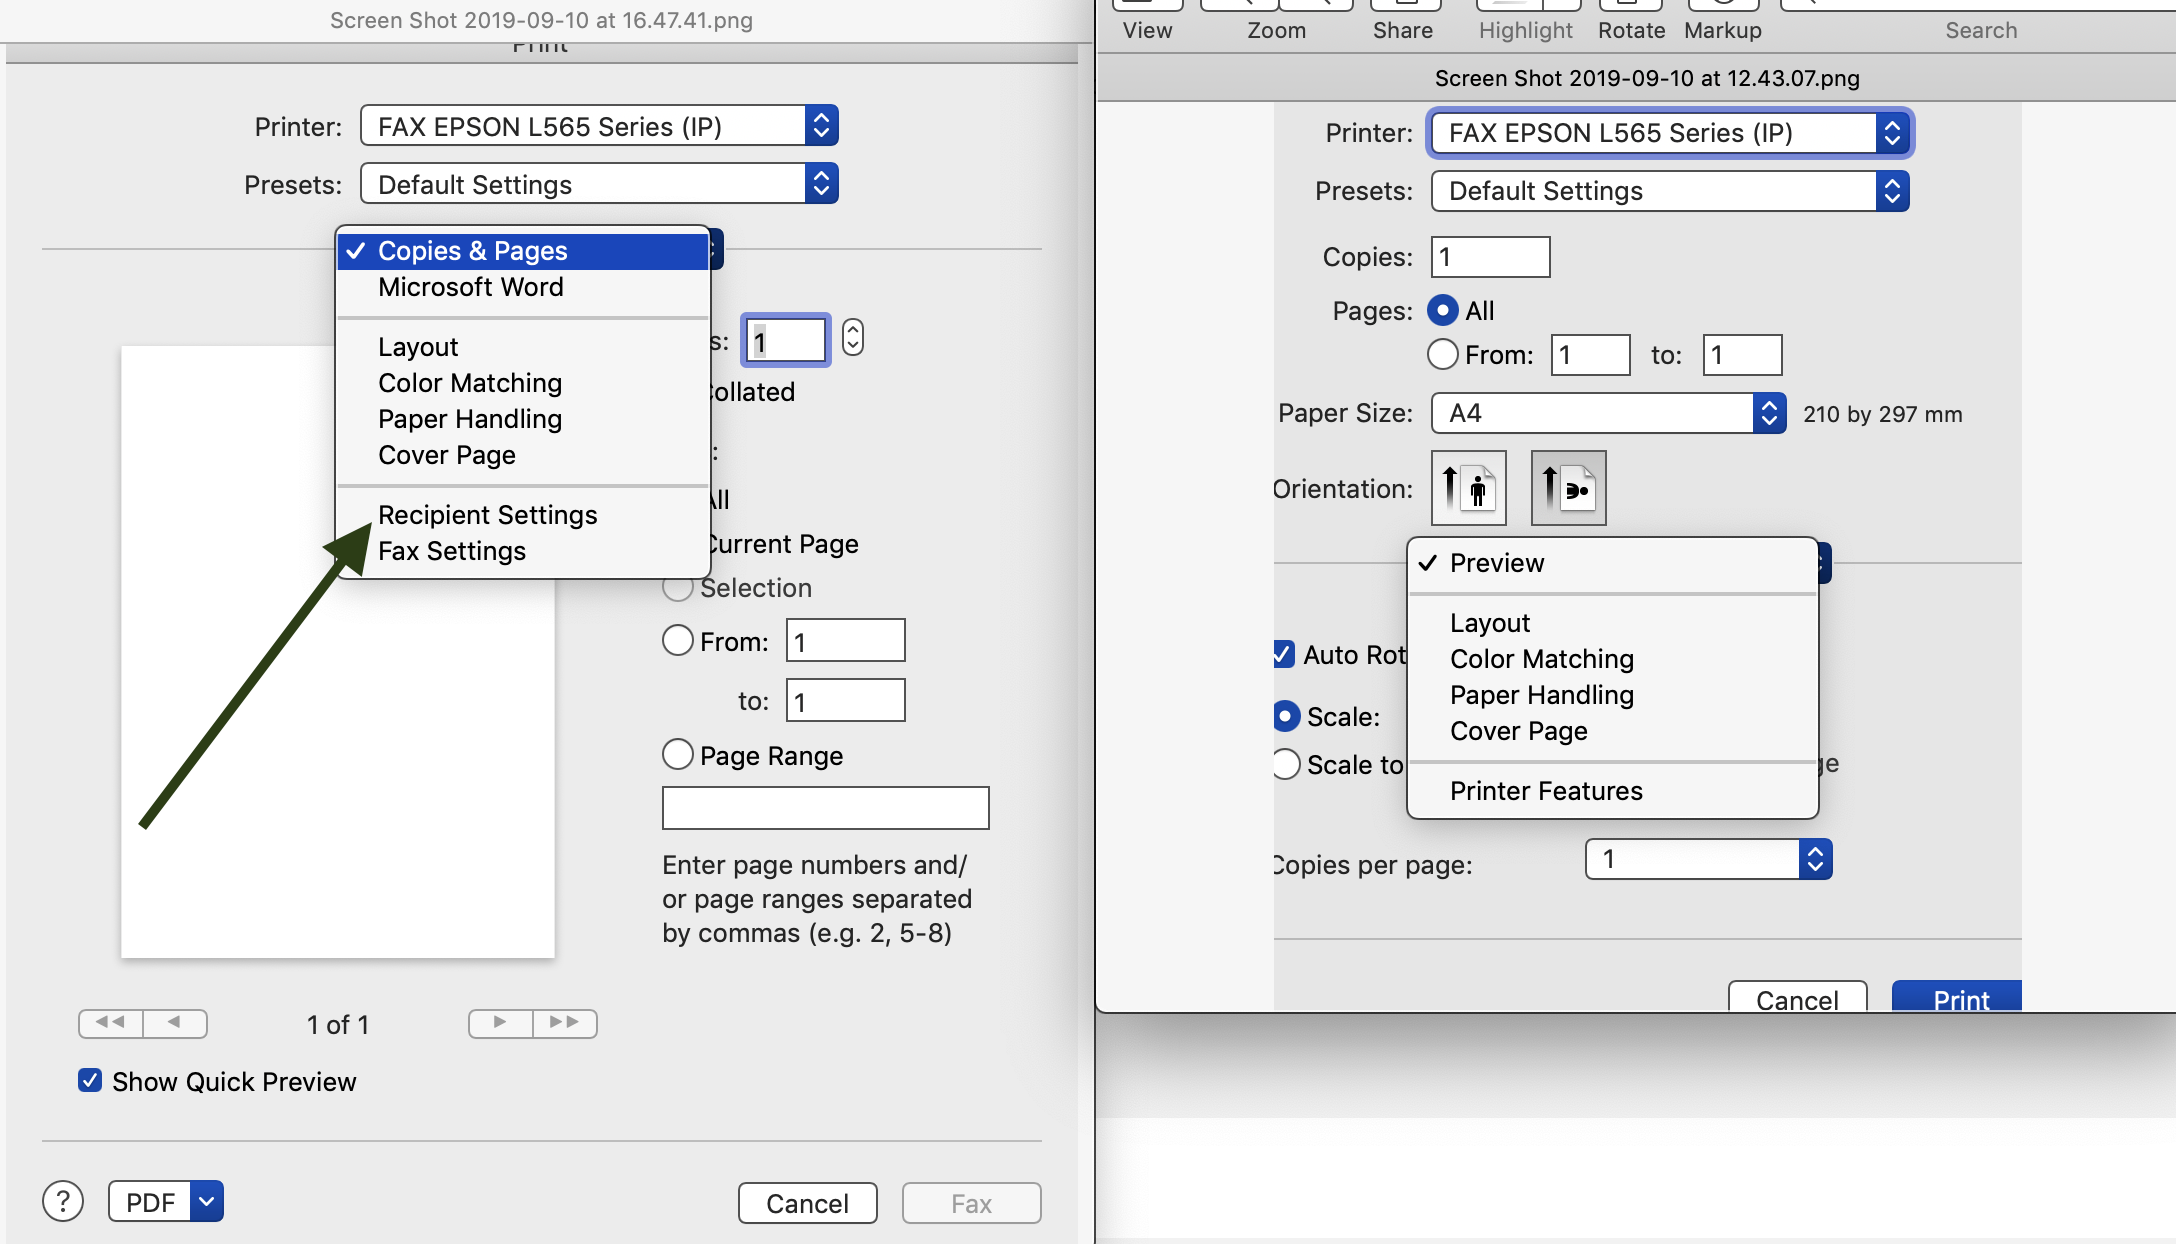Click the portrait orientation icon
This screenshot has width=2176, height=1244.
pyautogui.click(x=1468, y=488)
